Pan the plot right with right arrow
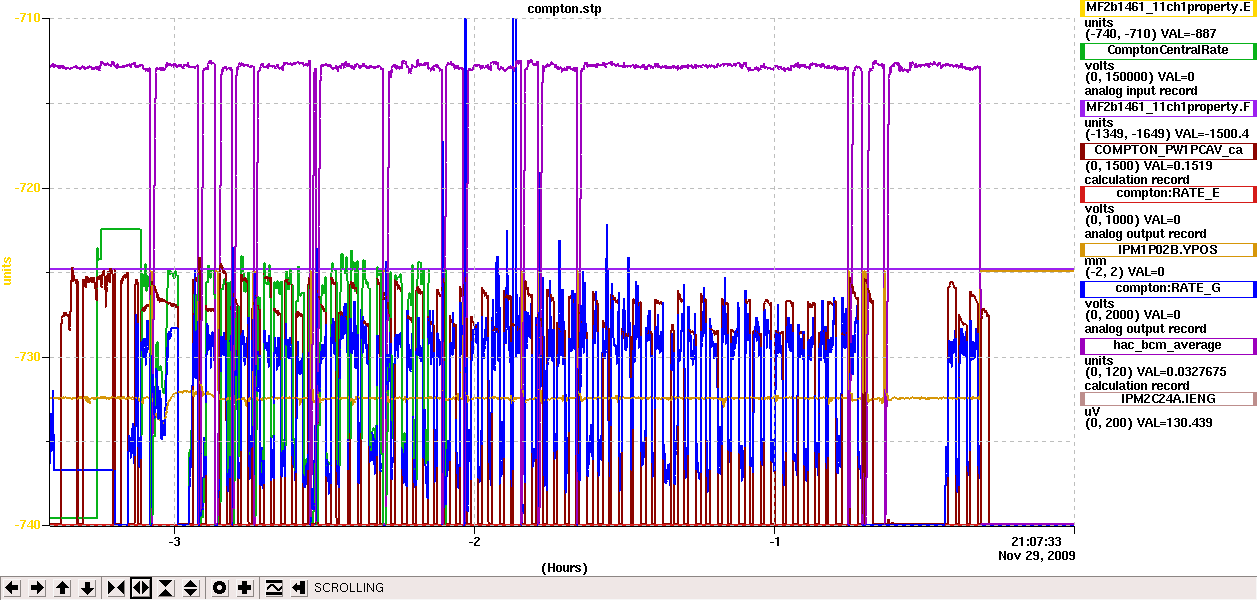This screenshot has width=1257, height=600. click(x=37, y=588)
